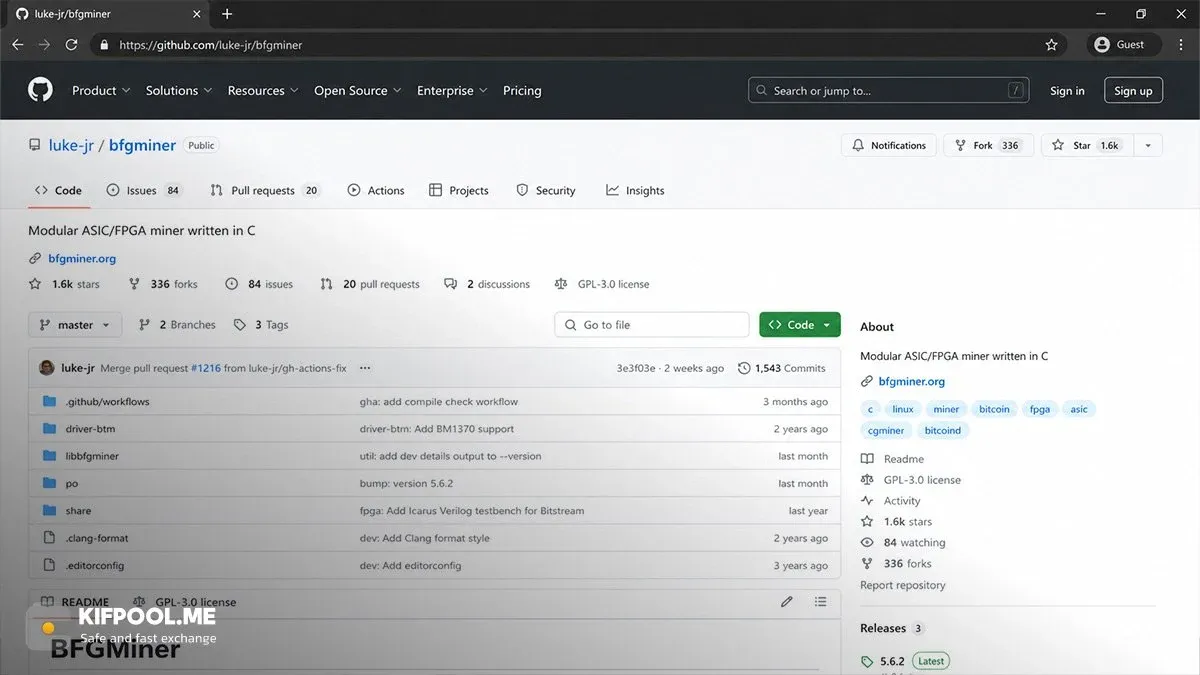This screenshot has width=1200, height=675.
Task: Open the 5.6.2 Latest release
Action: pos(904,661)
